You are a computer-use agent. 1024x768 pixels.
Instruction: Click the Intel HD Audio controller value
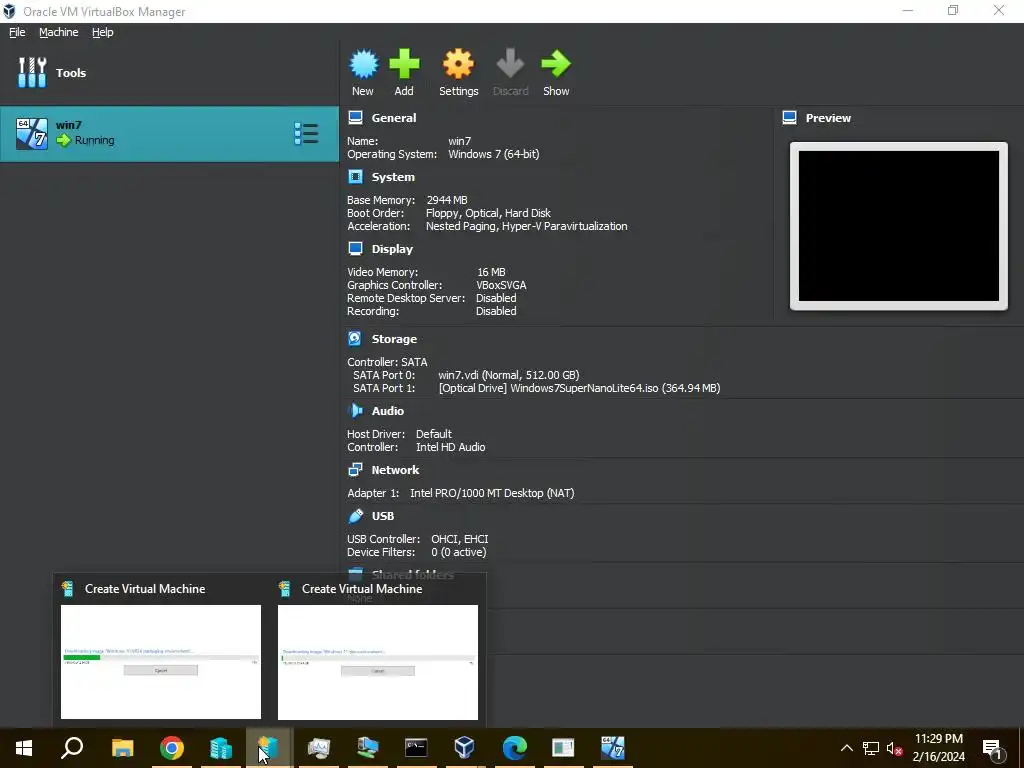coord(451,447)
